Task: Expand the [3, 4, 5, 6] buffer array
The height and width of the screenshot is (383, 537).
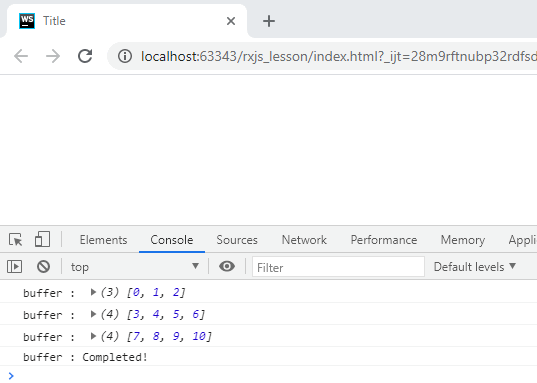Action: (93, 314)
